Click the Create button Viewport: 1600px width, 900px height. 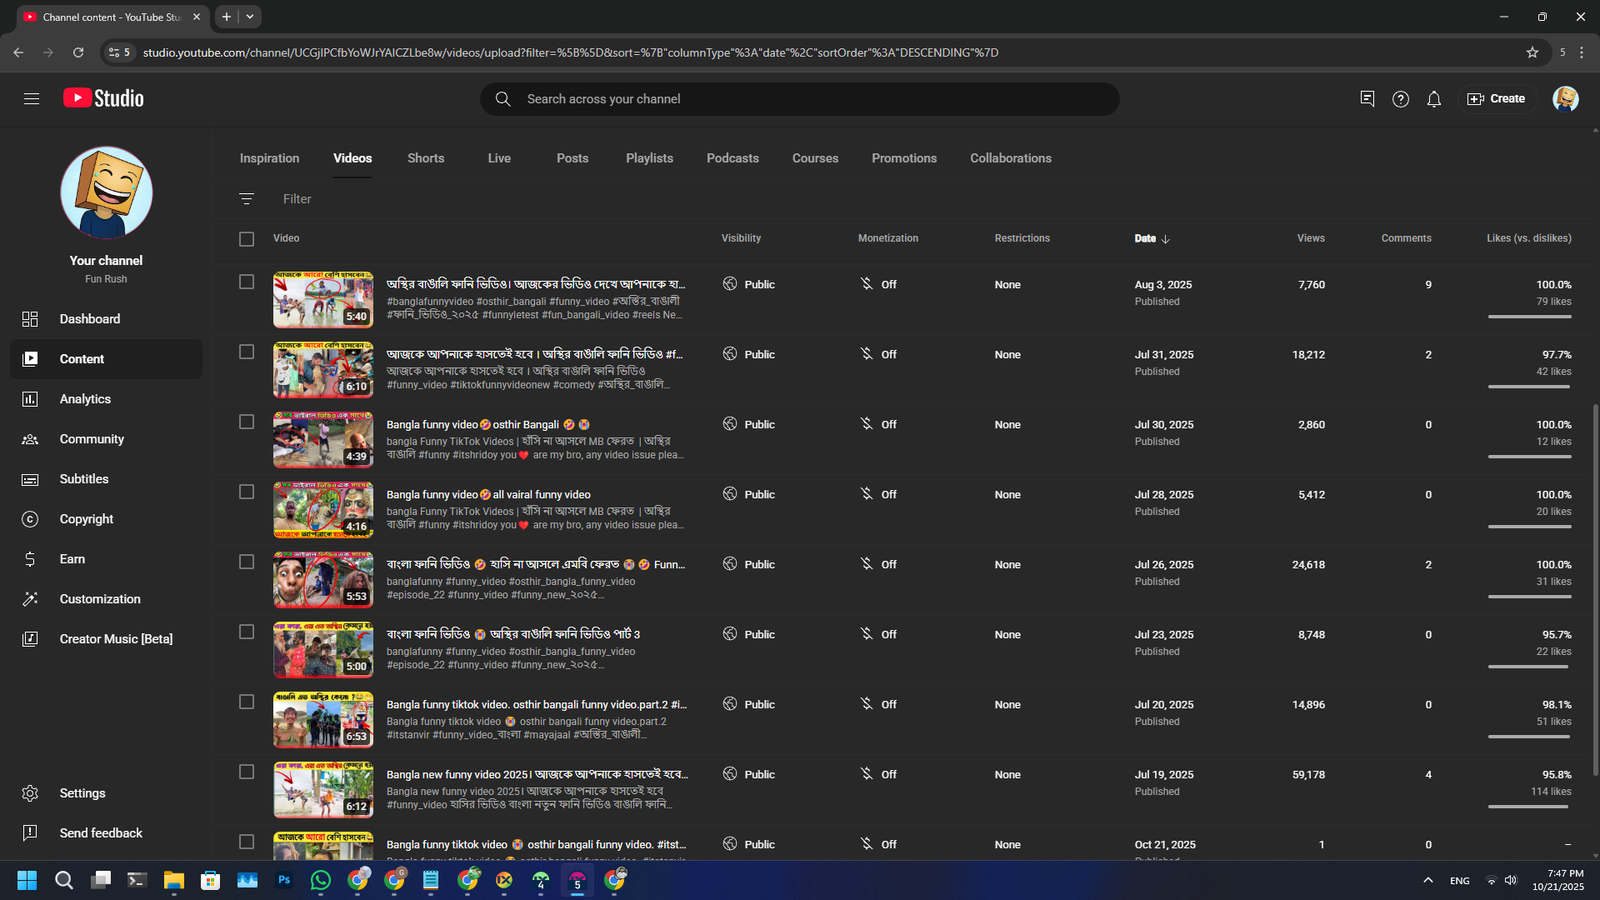(x=1496, y=99)
